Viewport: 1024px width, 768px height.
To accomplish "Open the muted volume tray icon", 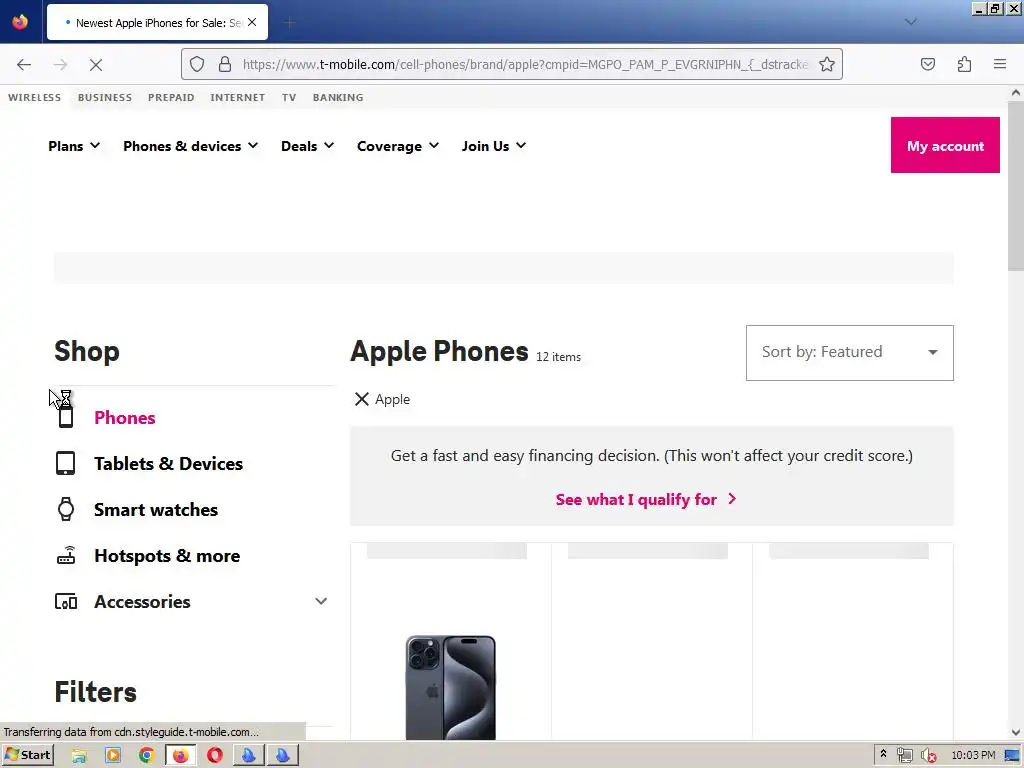I will point(927,756).
